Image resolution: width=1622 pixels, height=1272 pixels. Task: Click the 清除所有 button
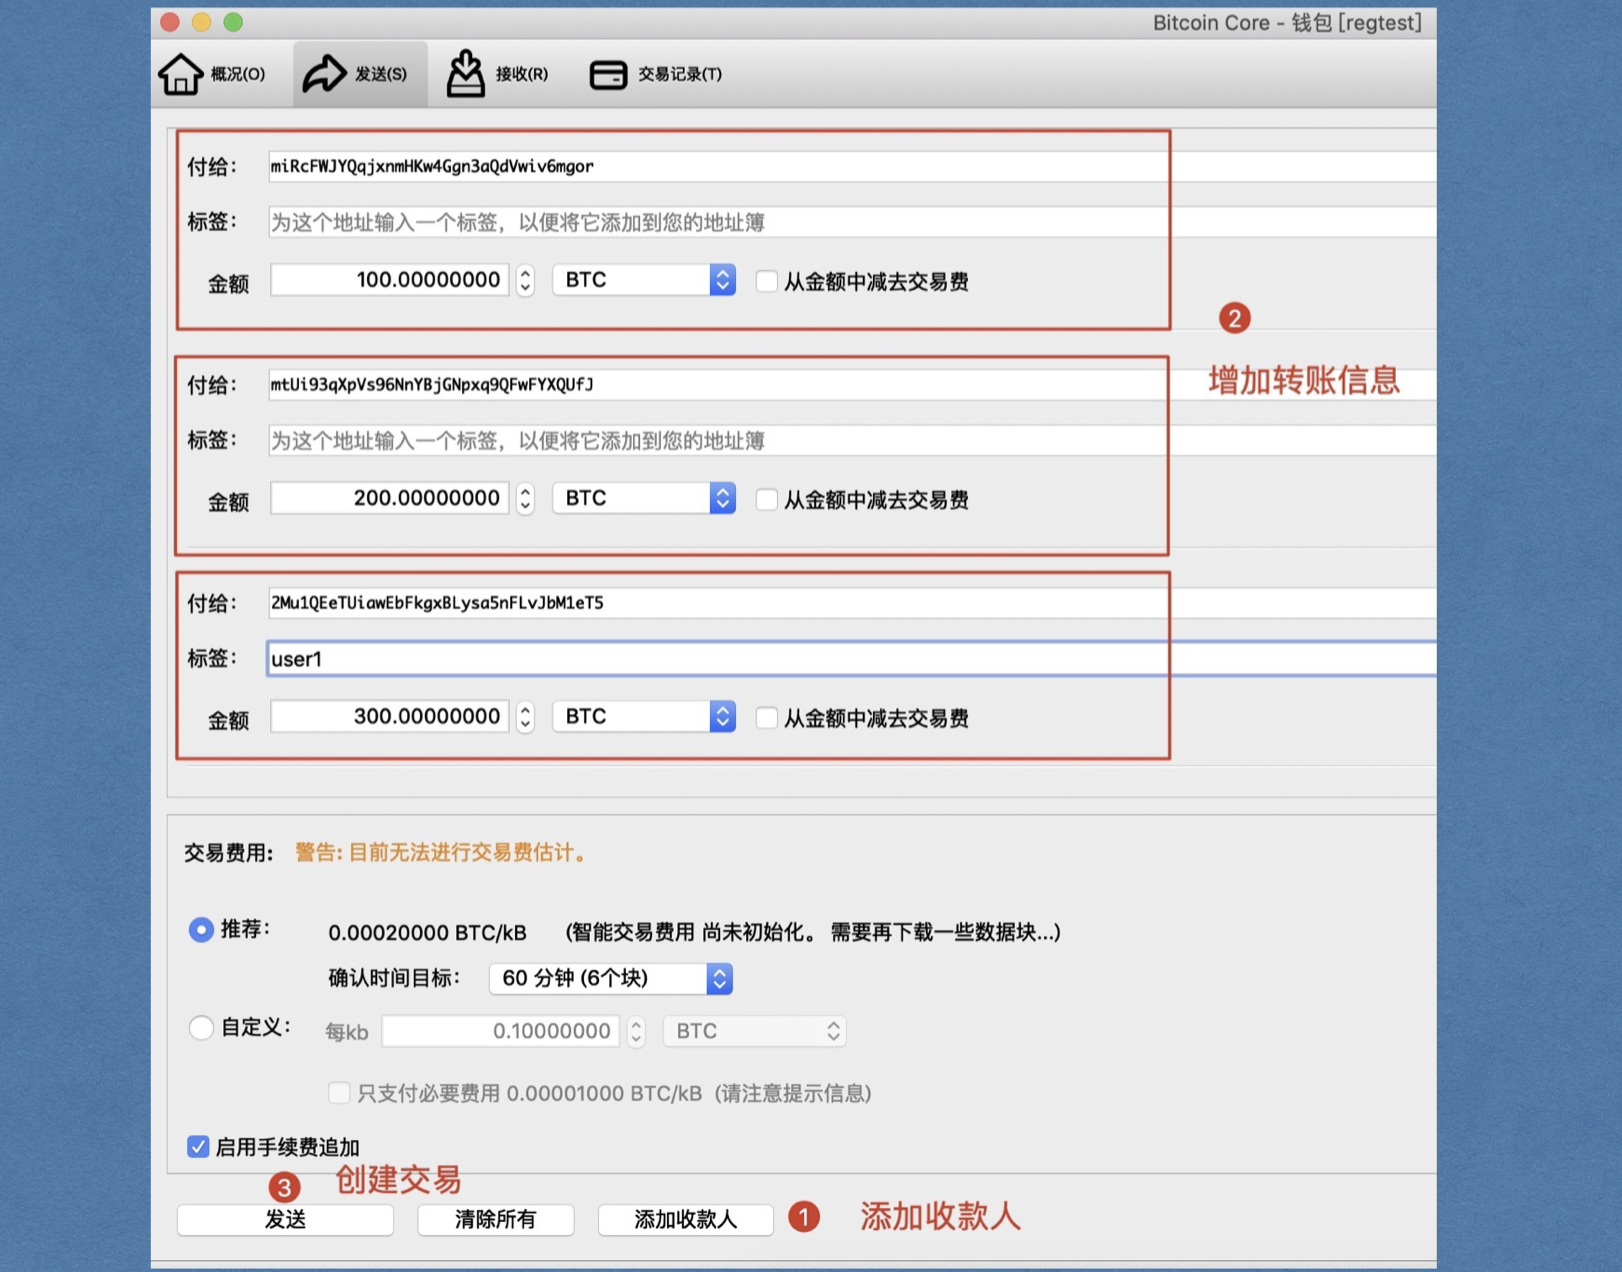pyautogui.click(x=496, y=1220)
